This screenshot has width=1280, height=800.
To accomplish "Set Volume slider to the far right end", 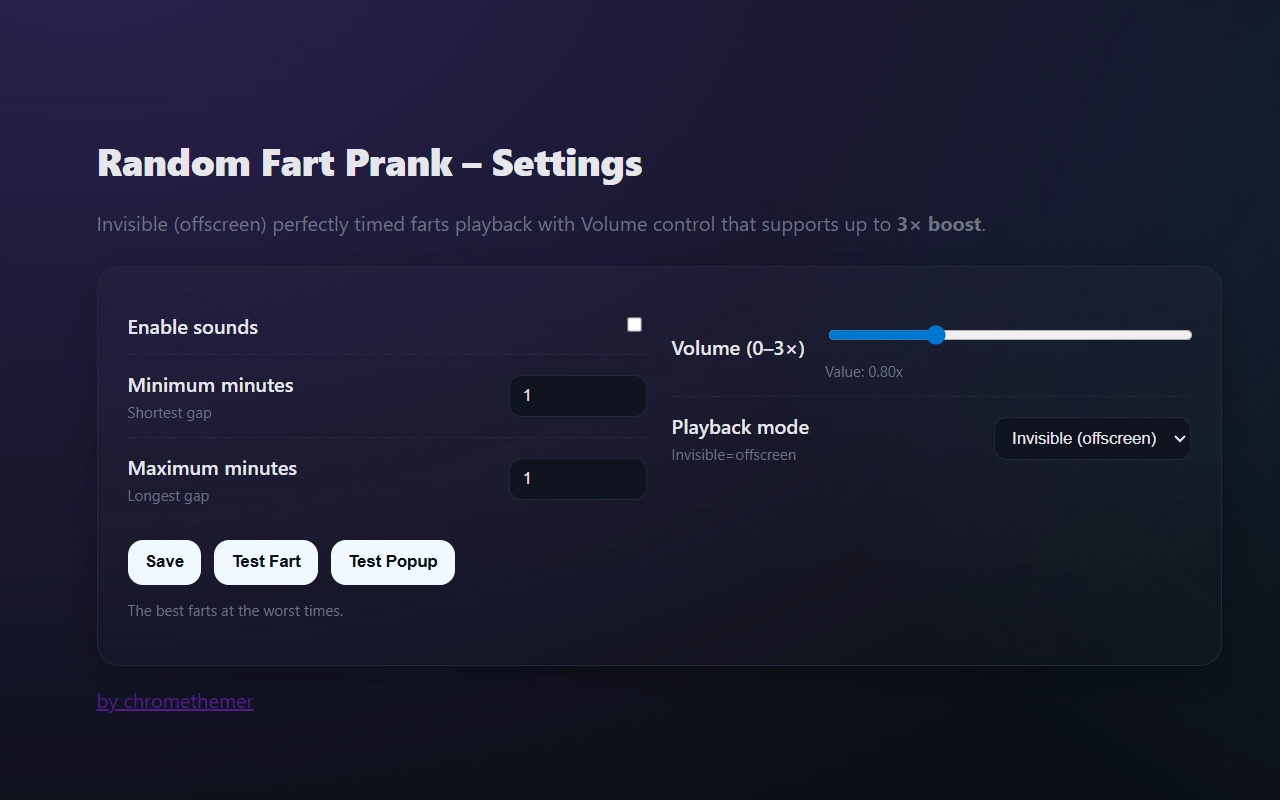I will [x=1187, y=335].
